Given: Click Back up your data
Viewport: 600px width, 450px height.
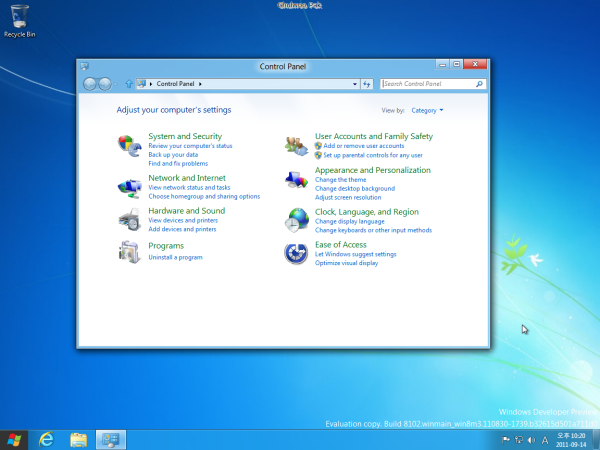Looking at the screenshot, I should click(173, 155).
